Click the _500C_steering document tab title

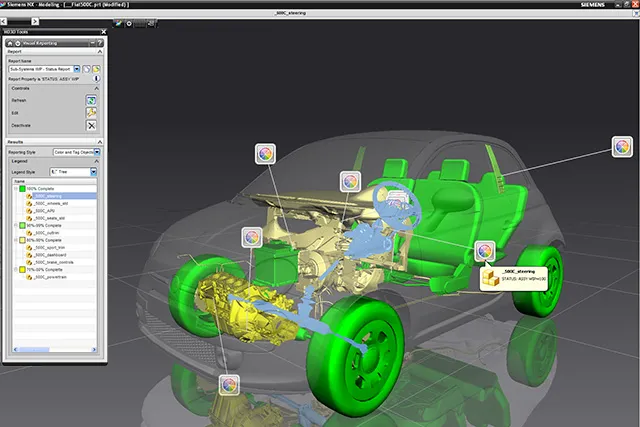291,13
